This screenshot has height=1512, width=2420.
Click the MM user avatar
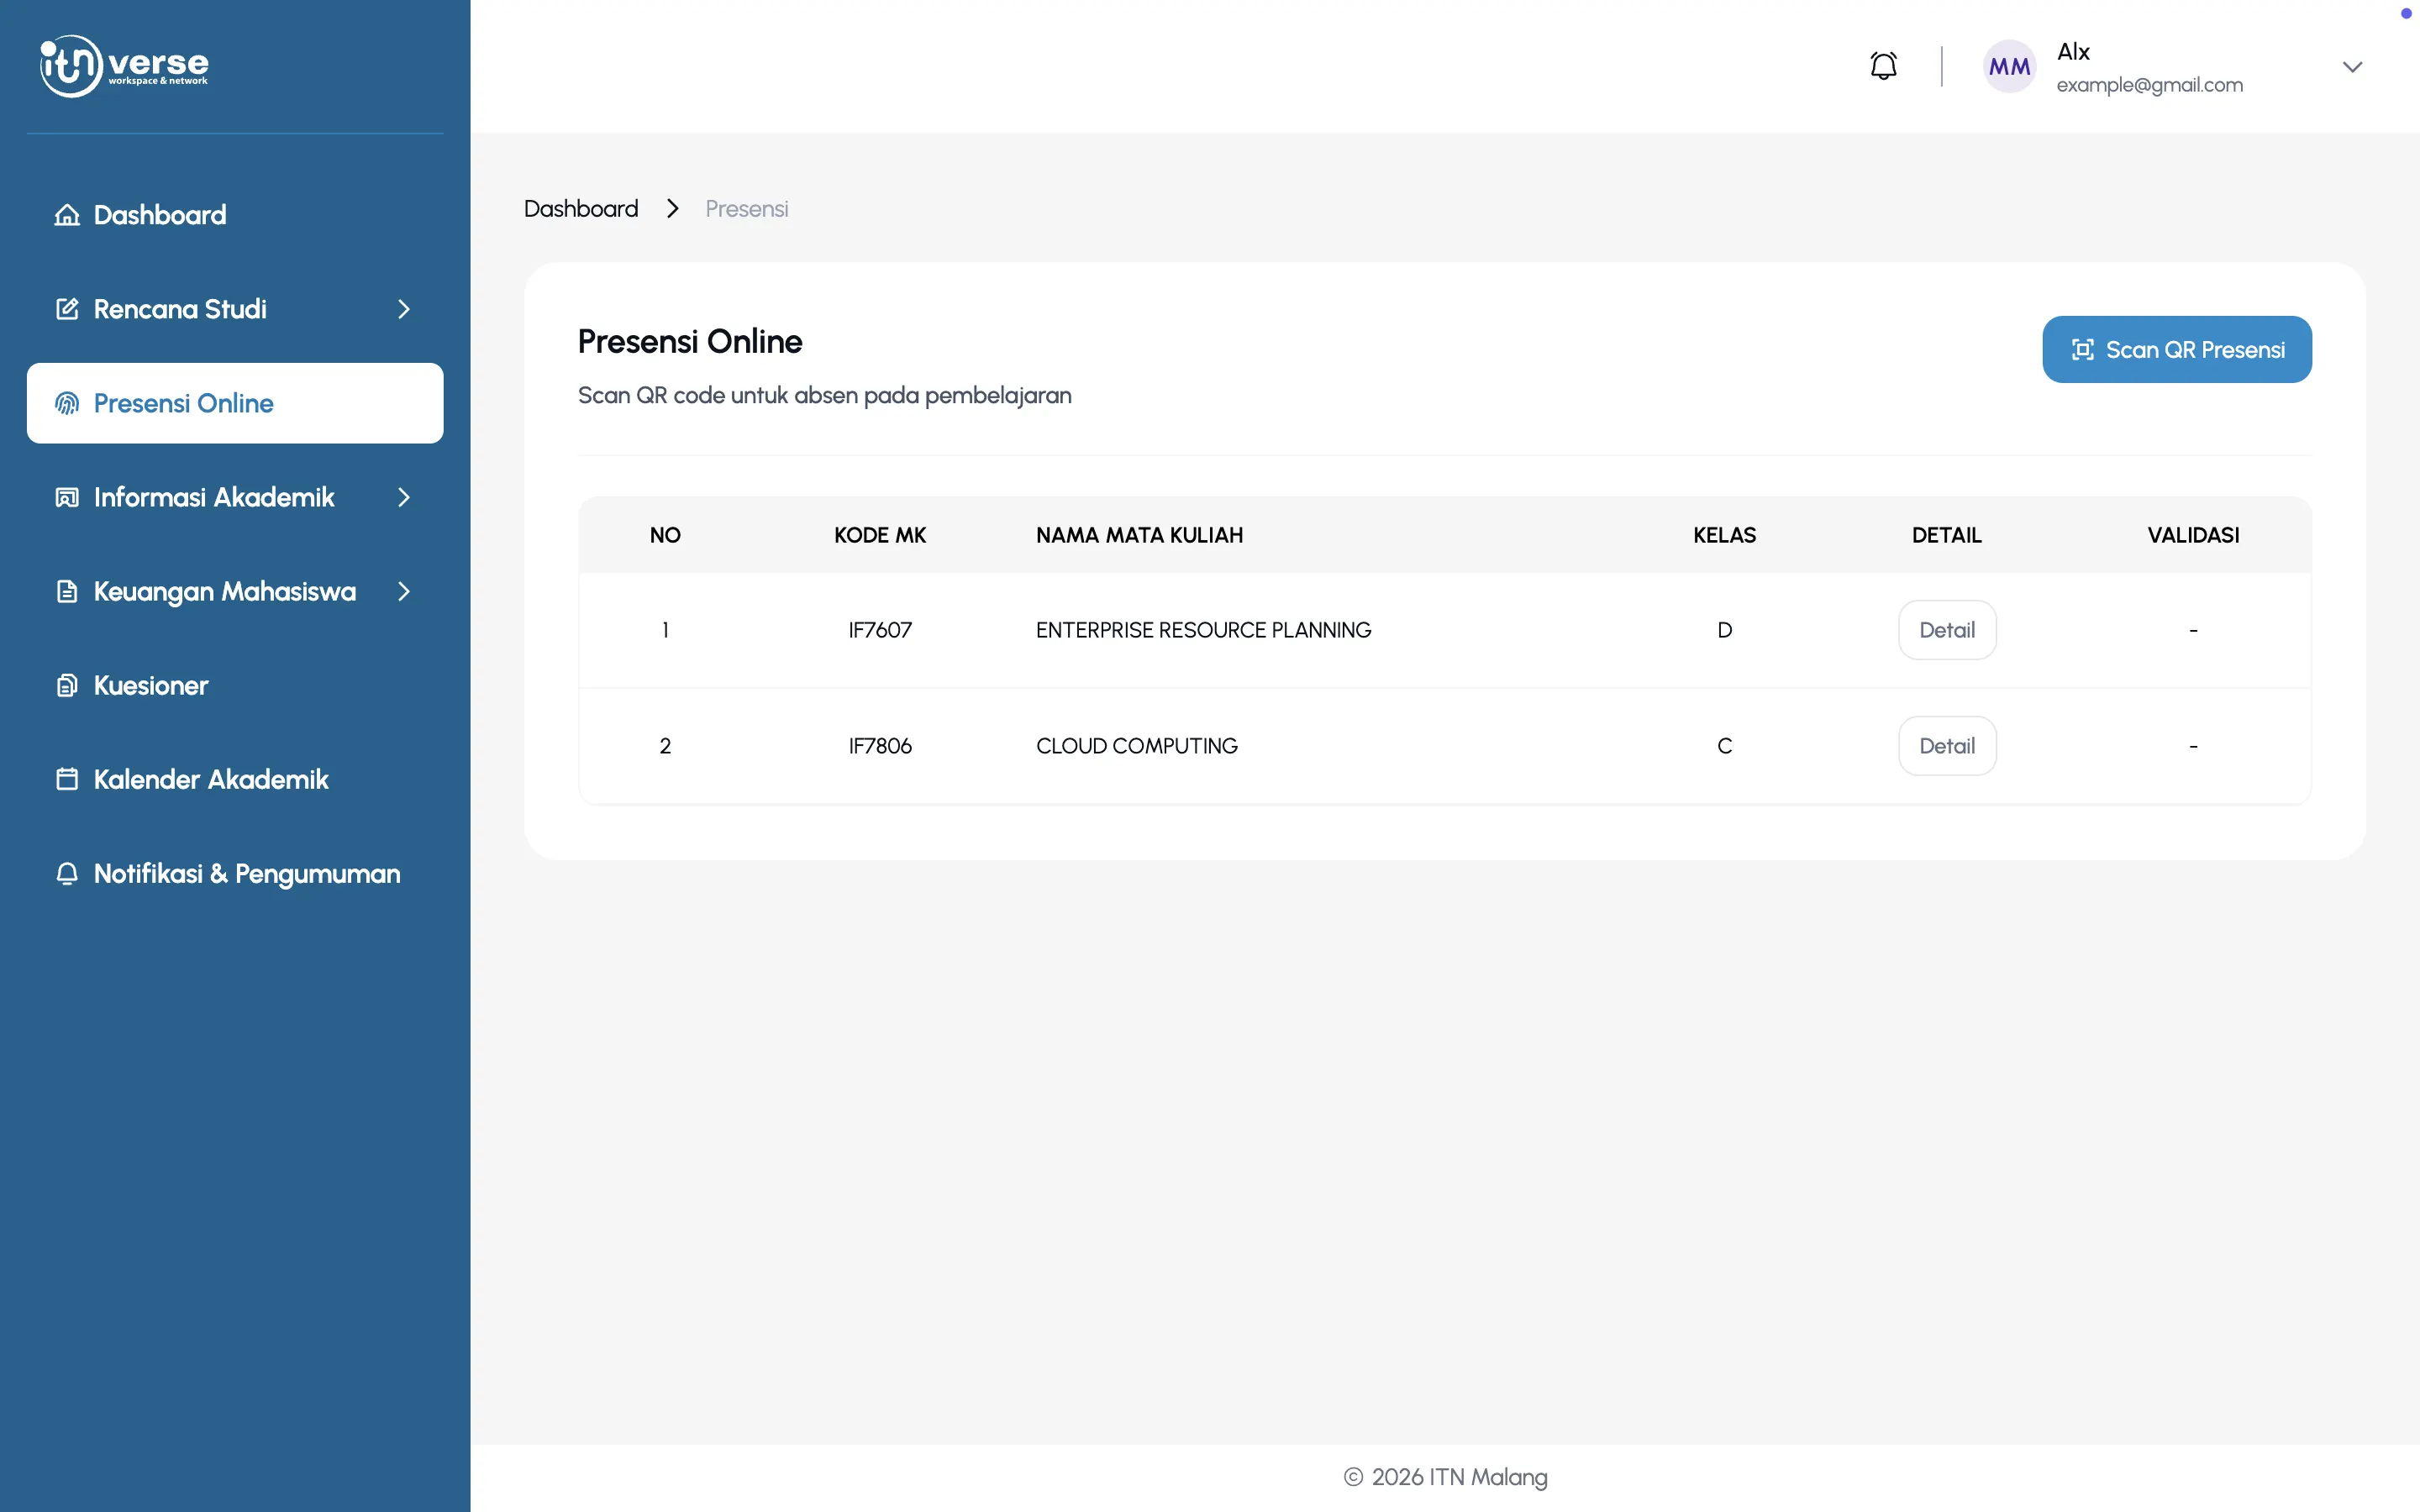pyautogui.click(x=2009, y=66)
